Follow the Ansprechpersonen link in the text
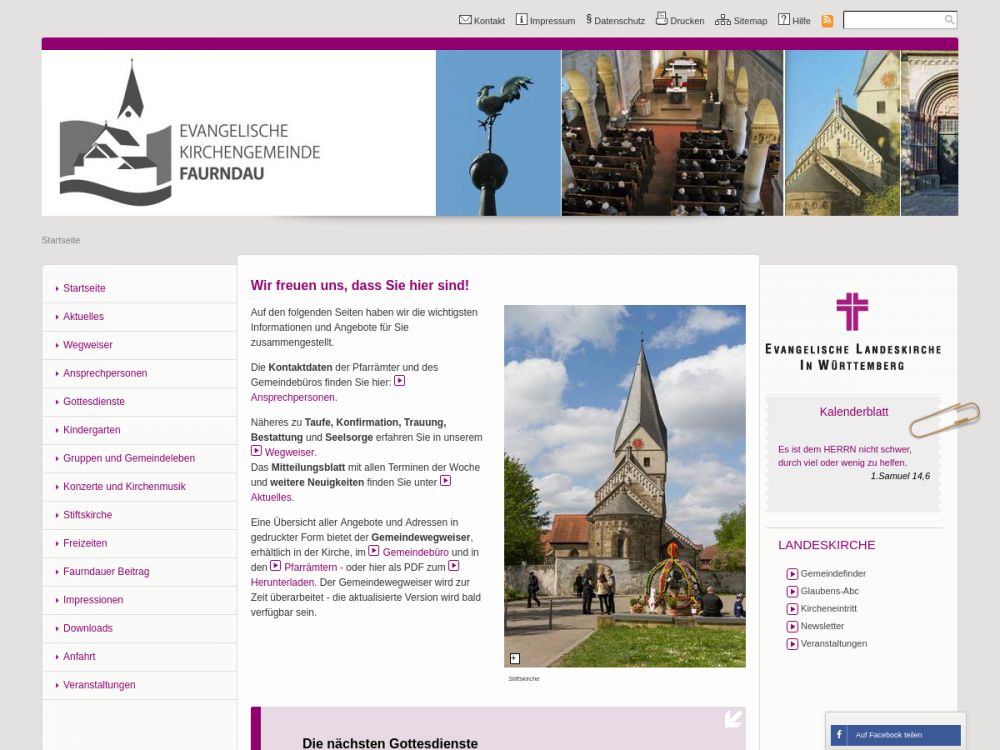1000x750 pixels. [x=292, y=397]
